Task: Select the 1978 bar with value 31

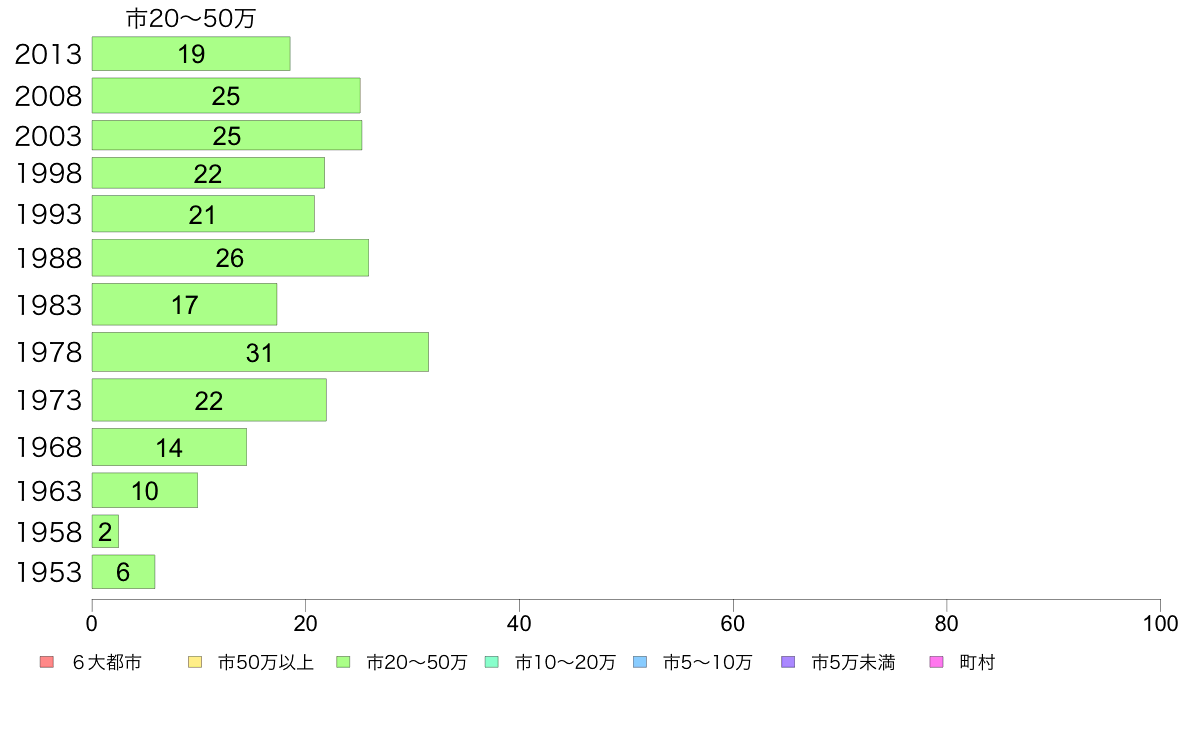Action: pos(260,352)
